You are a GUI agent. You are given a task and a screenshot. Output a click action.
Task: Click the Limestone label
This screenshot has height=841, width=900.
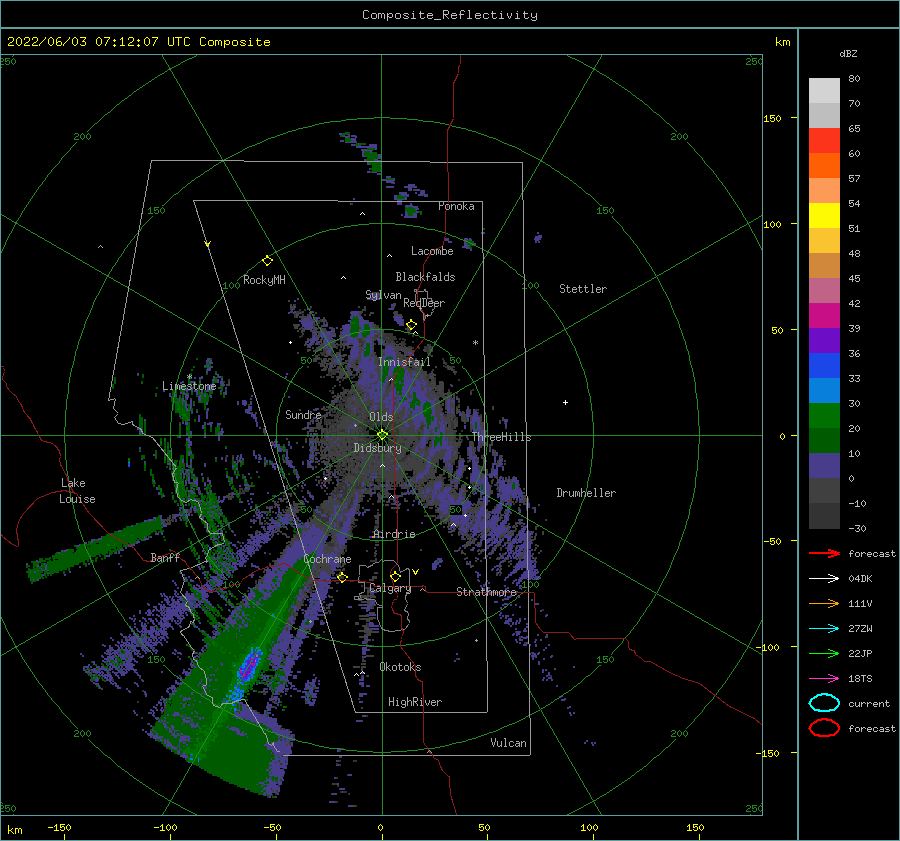189,386
